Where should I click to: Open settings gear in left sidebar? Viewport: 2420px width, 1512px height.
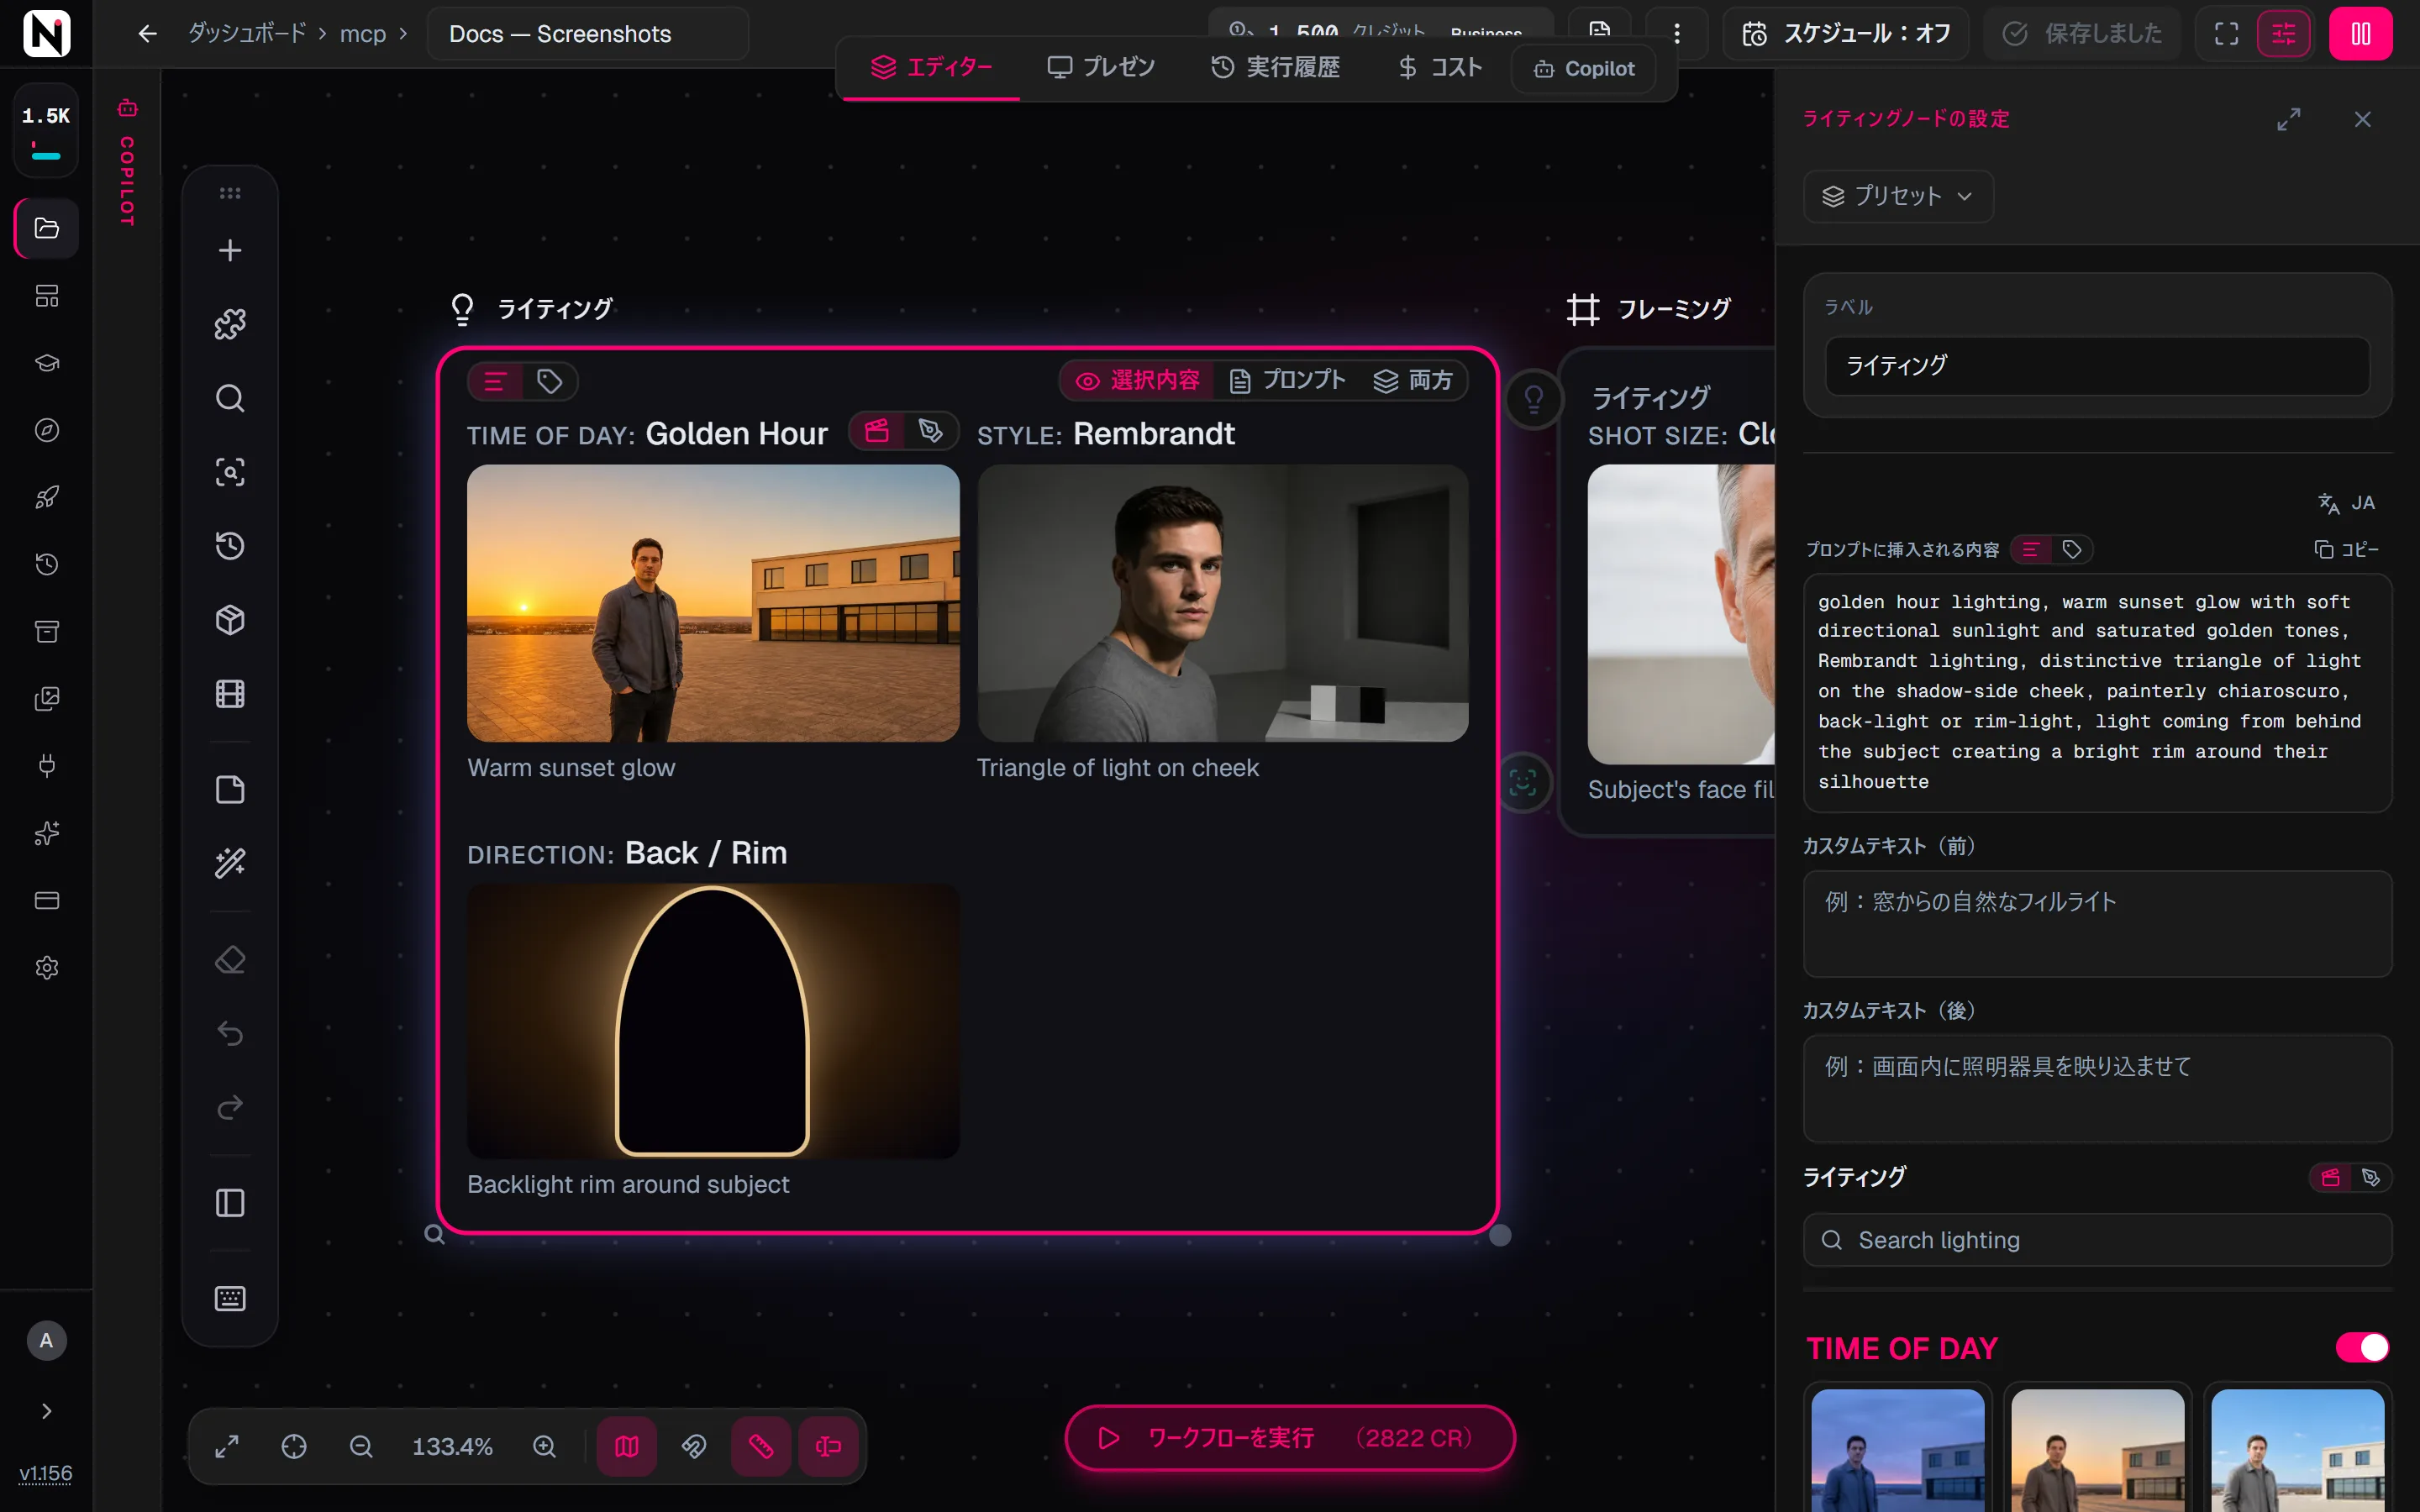[x=46, y=967]
